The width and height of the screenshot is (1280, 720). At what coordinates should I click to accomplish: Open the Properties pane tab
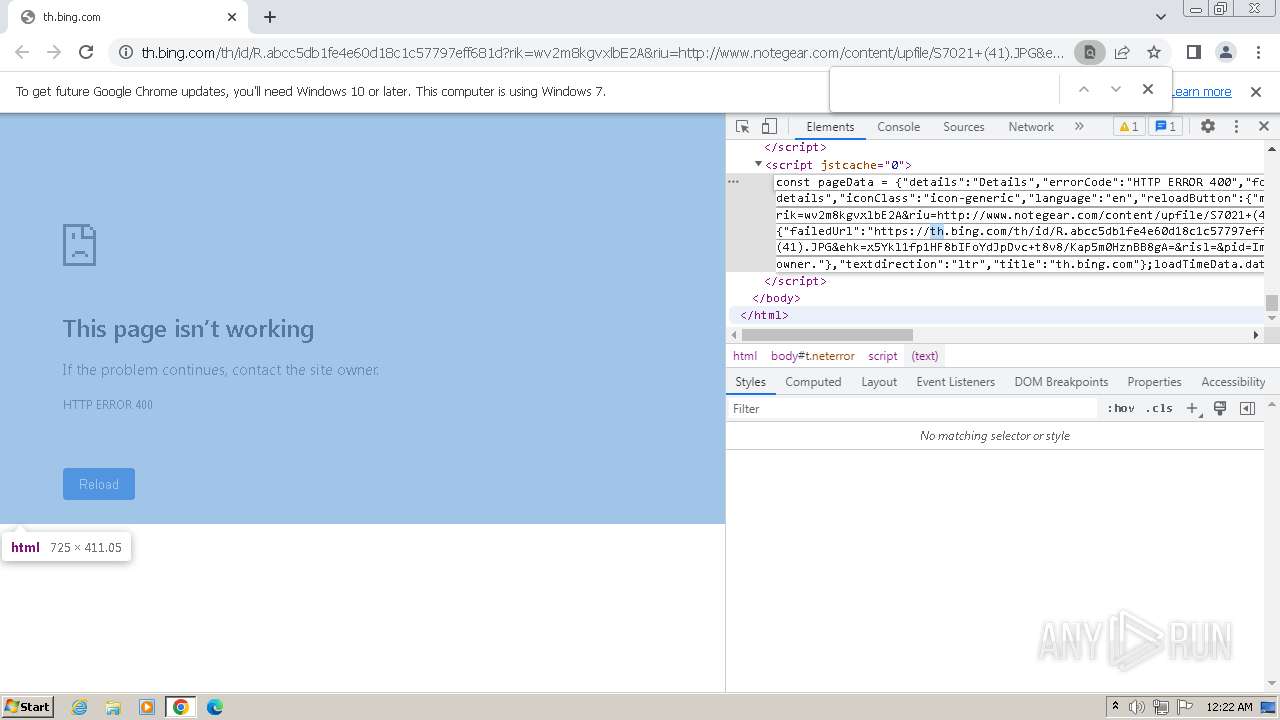point(1154,382)
